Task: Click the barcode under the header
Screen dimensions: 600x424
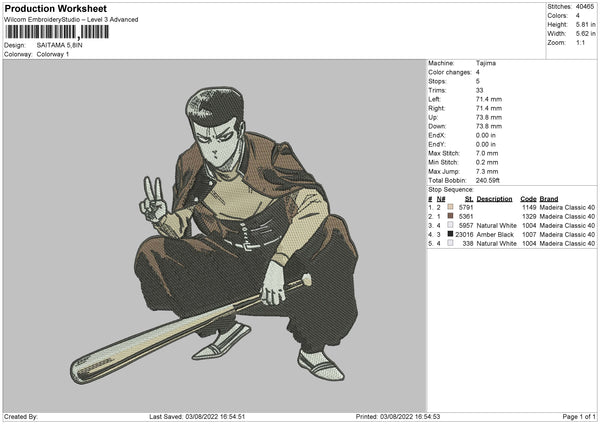Action: pyautogui.click(x=57, y=32)
